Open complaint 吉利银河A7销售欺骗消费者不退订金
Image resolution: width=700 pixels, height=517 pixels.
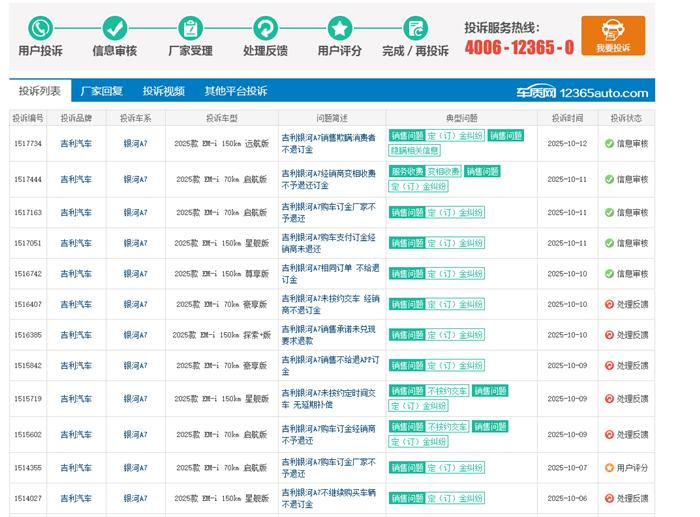pos(328,143)
